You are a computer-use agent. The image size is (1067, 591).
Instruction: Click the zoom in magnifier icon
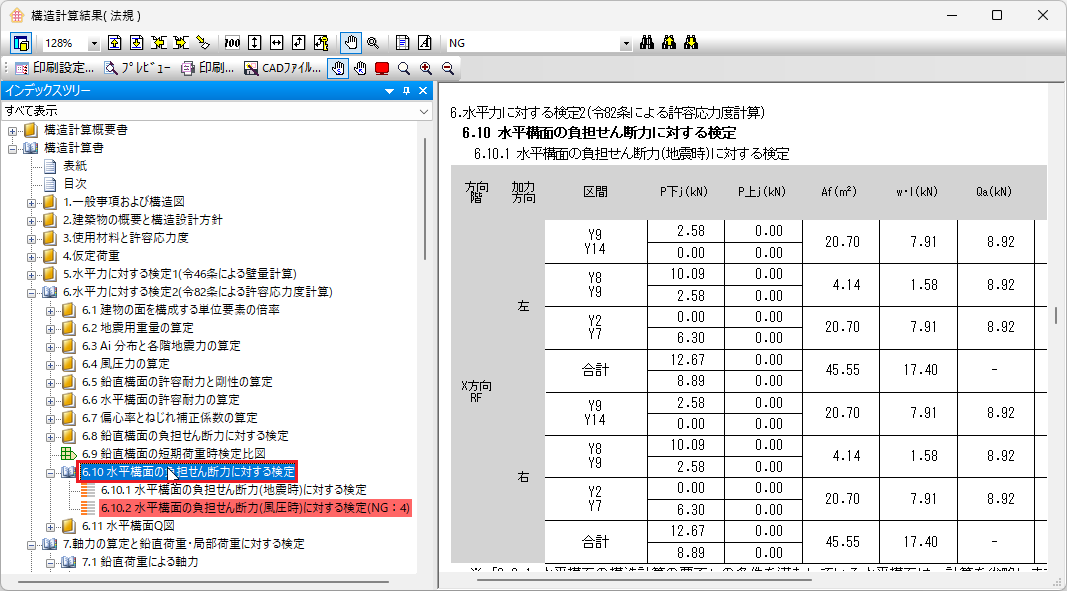pos(426,69)
